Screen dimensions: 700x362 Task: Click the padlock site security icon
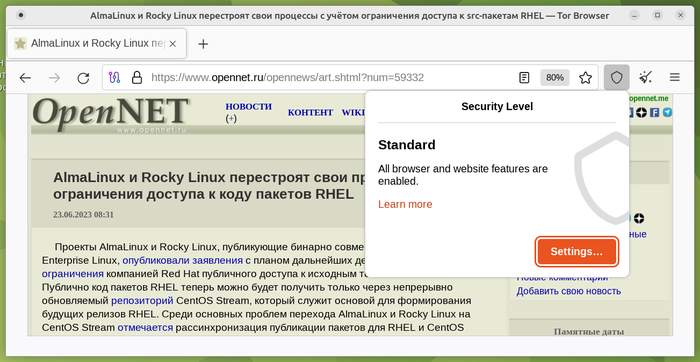[137, 78]
